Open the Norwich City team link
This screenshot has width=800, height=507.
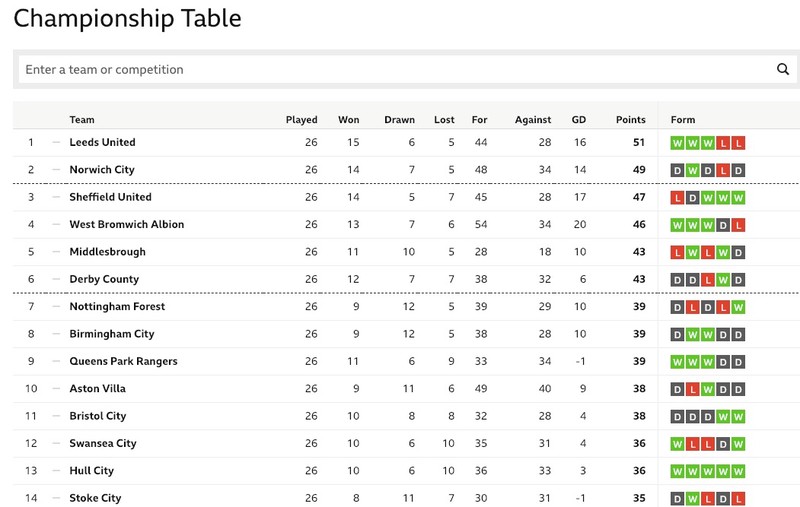coord(102,170)
